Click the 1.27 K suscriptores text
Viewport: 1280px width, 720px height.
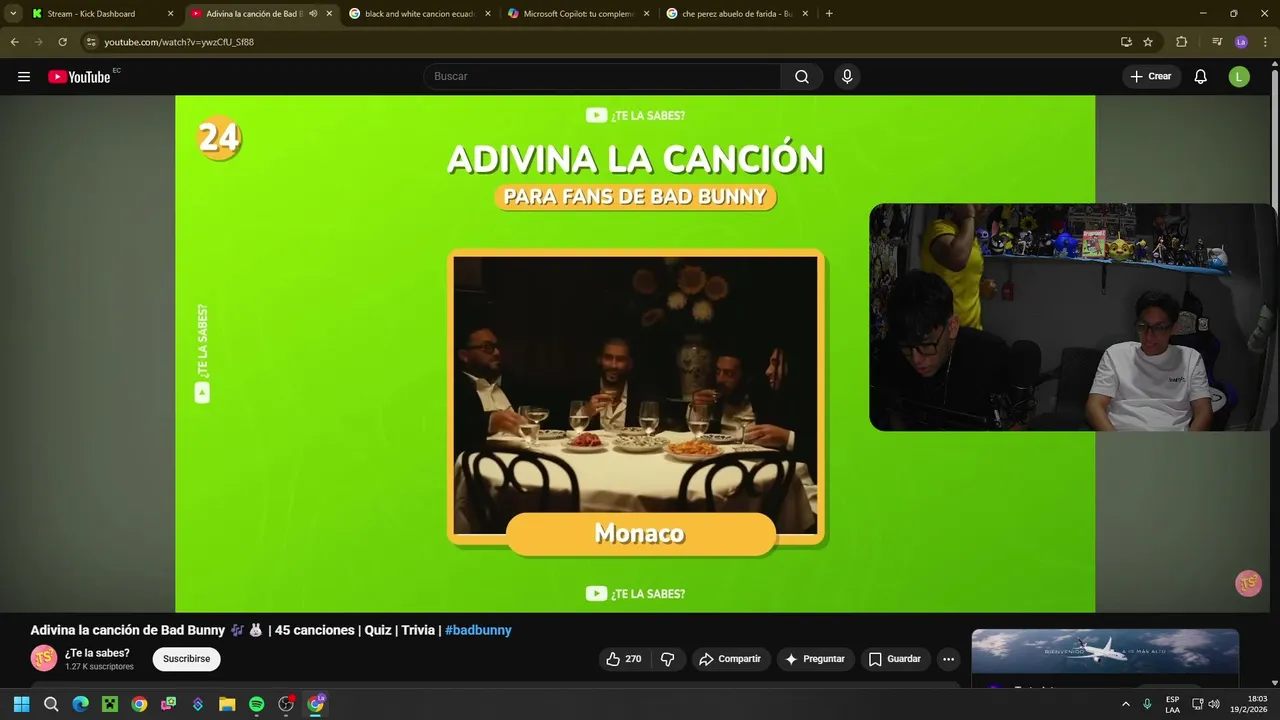tap(99, 667)
